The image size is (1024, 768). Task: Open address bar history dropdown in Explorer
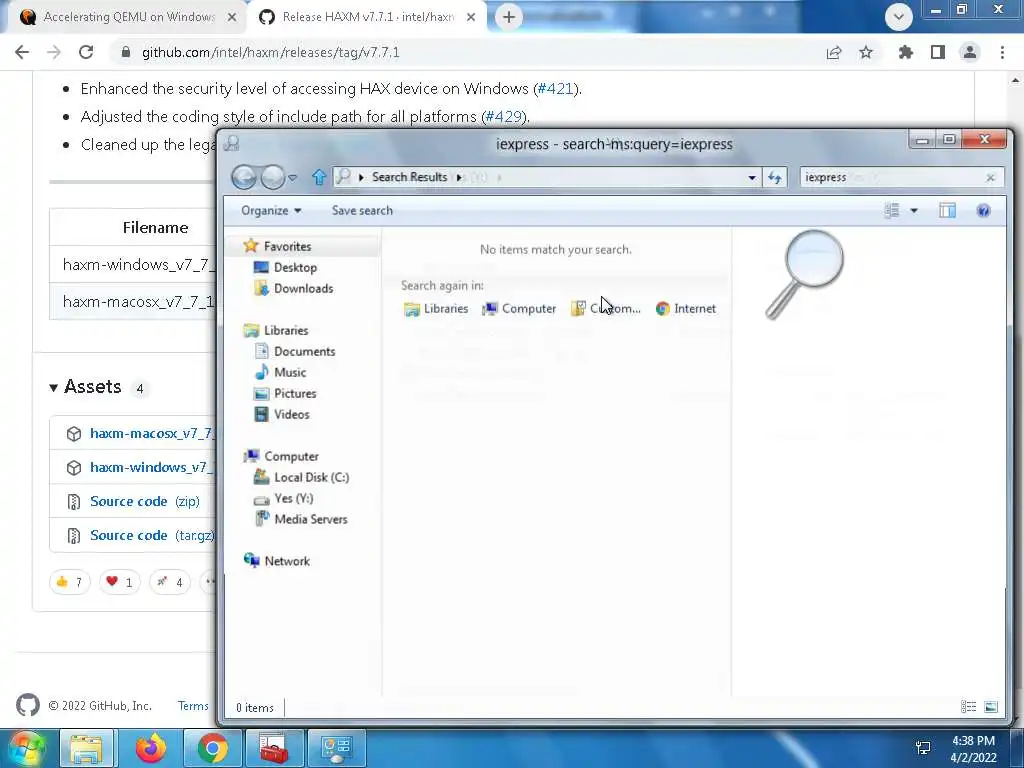pyautogui.click(x=752, y=178)
